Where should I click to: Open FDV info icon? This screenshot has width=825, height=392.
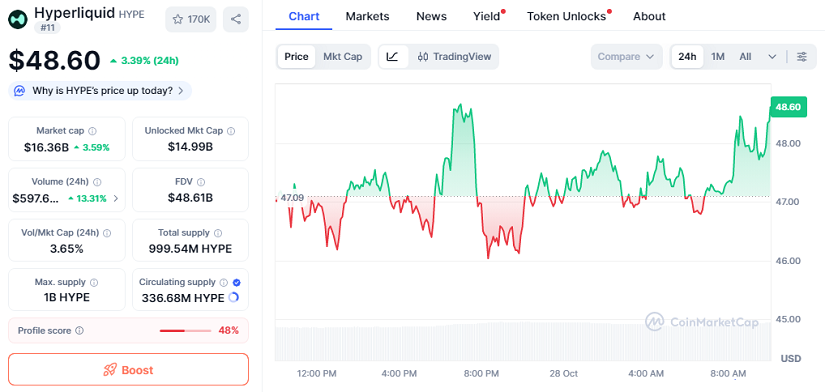point(202,182)
